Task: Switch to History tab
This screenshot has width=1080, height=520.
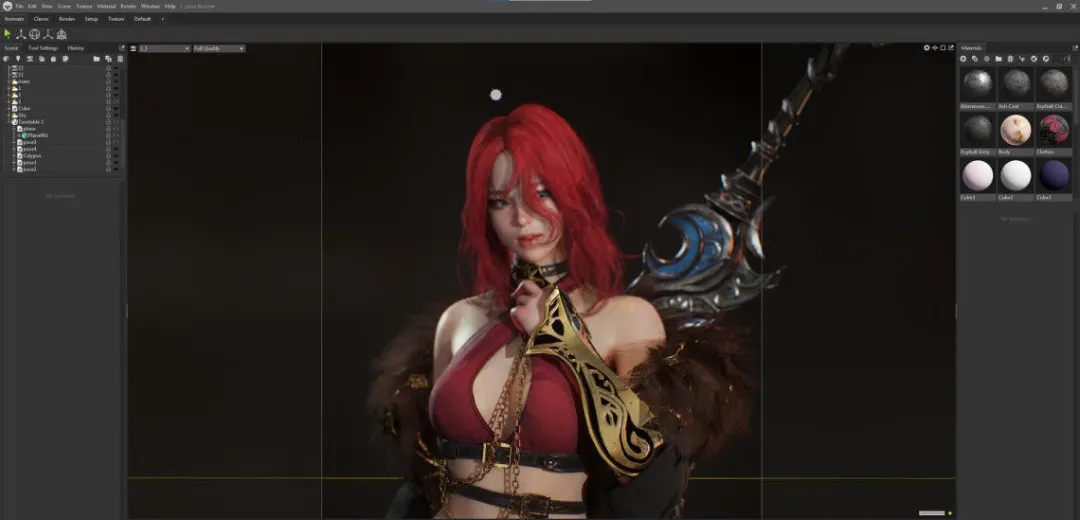Action: pyautogui.click(x=76, y=48)
